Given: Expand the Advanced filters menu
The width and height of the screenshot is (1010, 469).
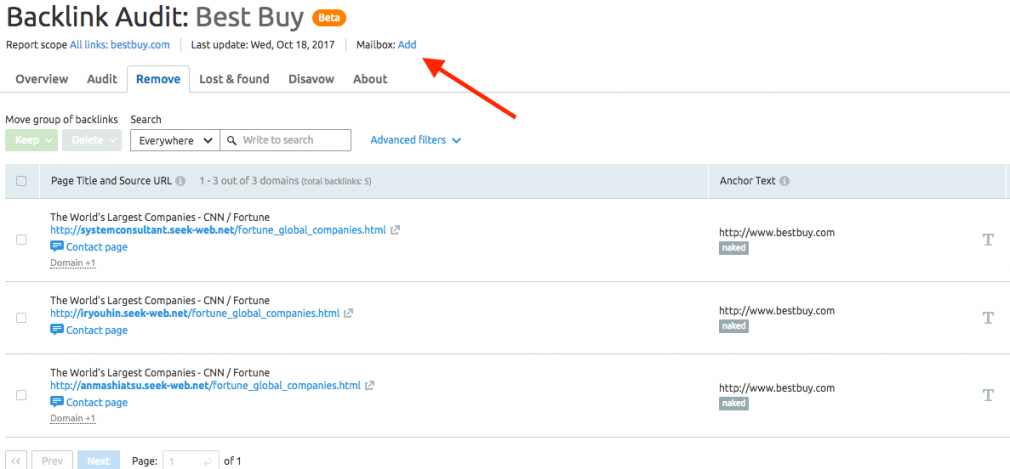Looking at the screenshot, I should pos(415,140).
